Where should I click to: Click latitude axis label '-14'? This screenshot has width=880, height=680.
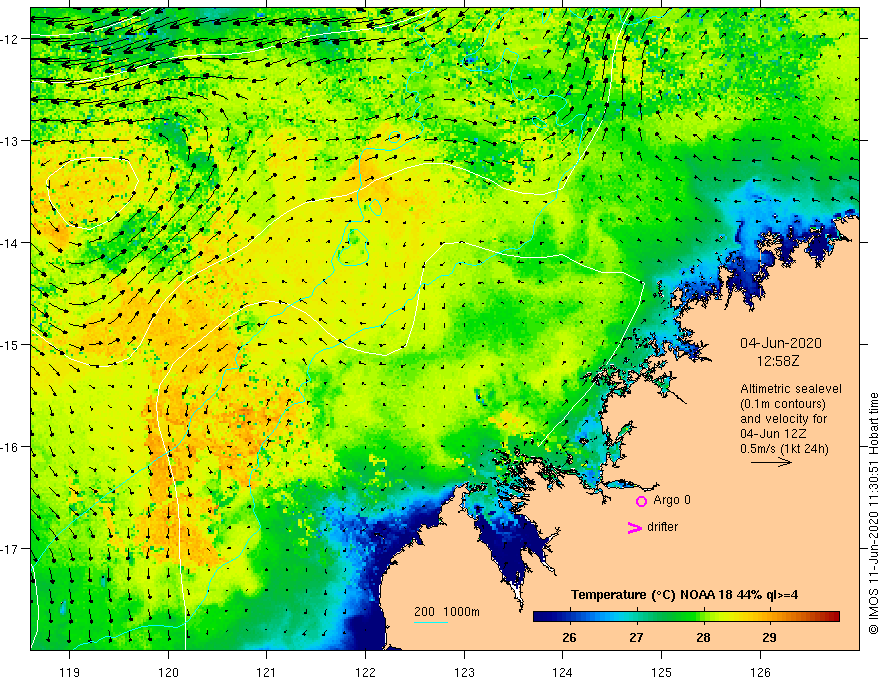tap(10, 243)
